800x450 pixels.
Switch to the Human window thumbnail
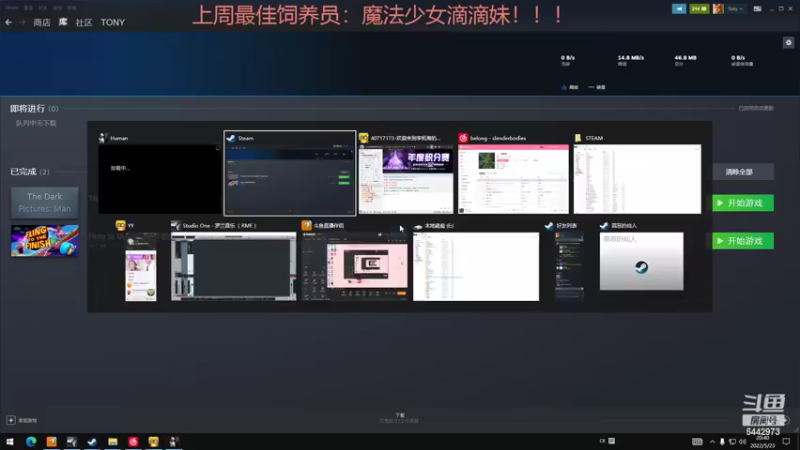[160, 179]
